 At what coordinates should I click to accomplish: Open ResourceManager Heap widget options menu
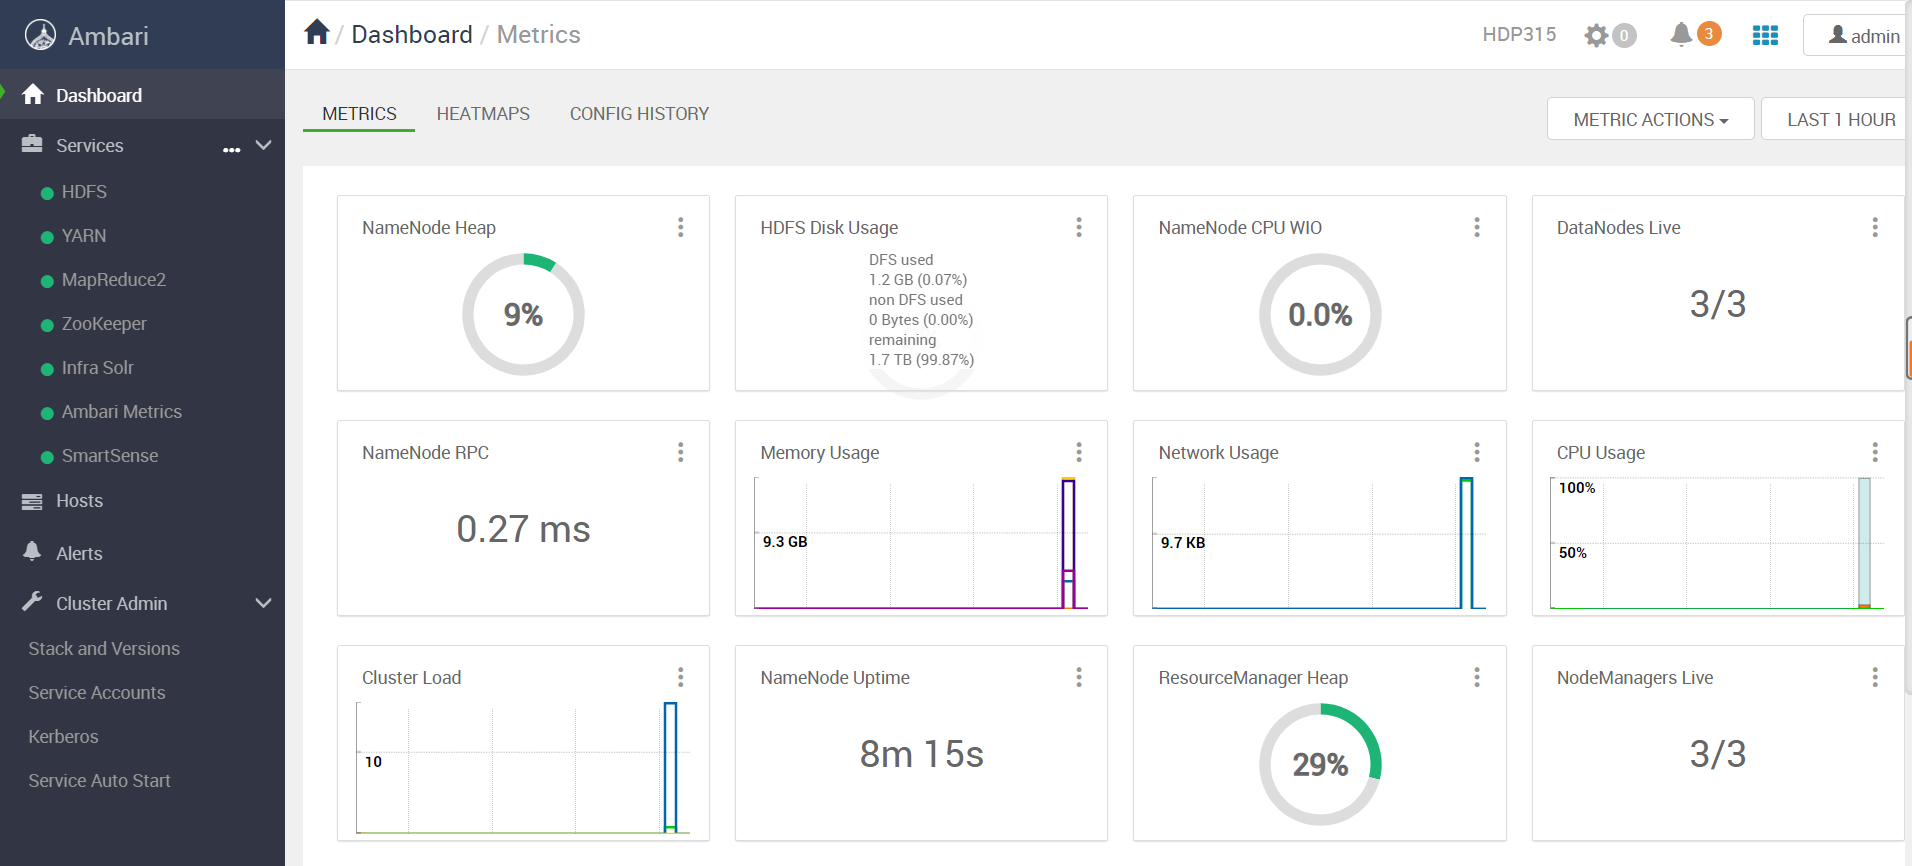(x=1477, y=677)
